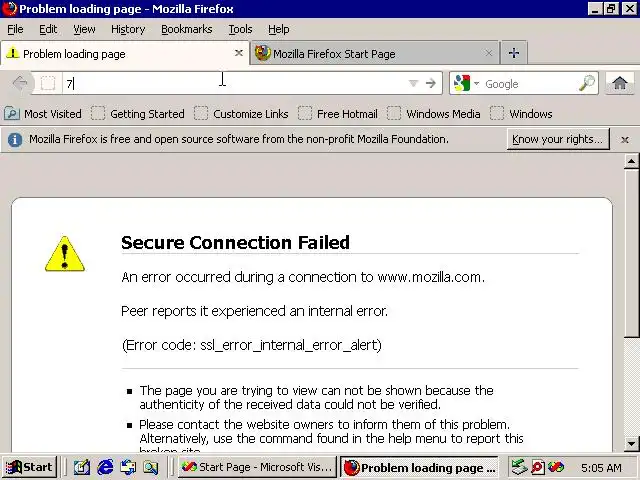Click the warning icon on the first tab

[x=13, y=52]
